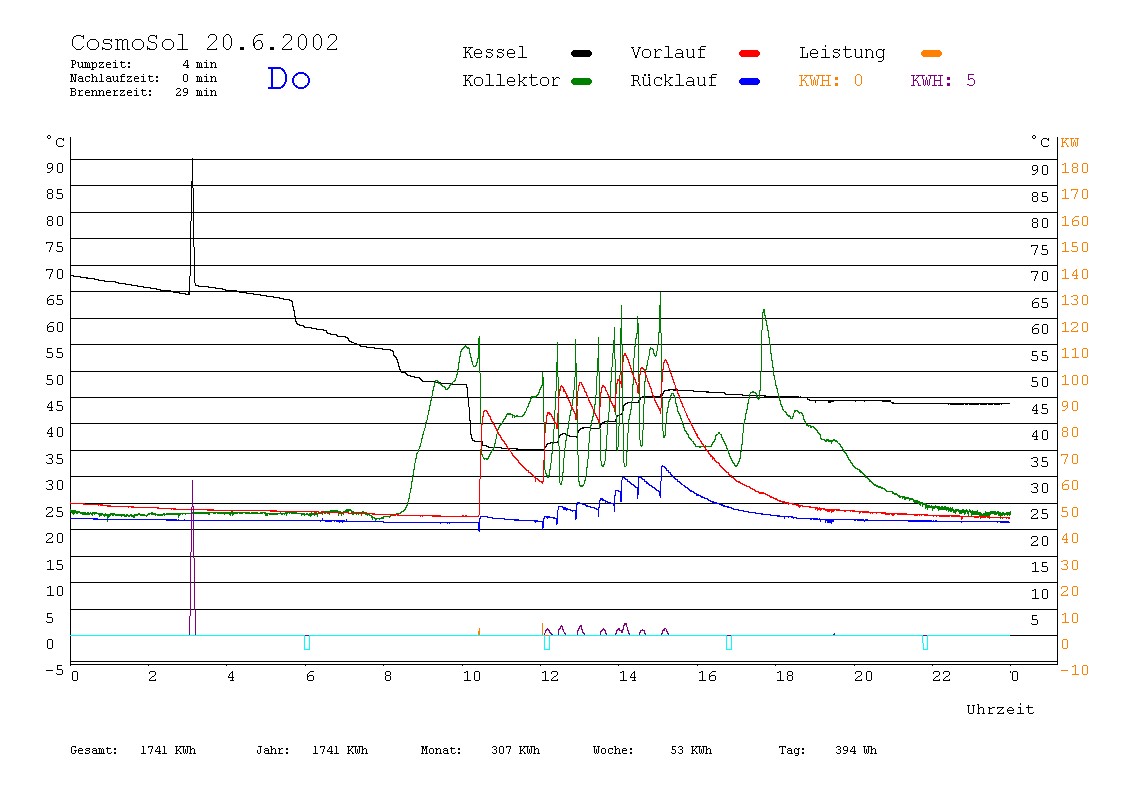Select the cyan marker between hours 16 and 18
Viewport: 1148px width, 812px height.
pos(728,642)
